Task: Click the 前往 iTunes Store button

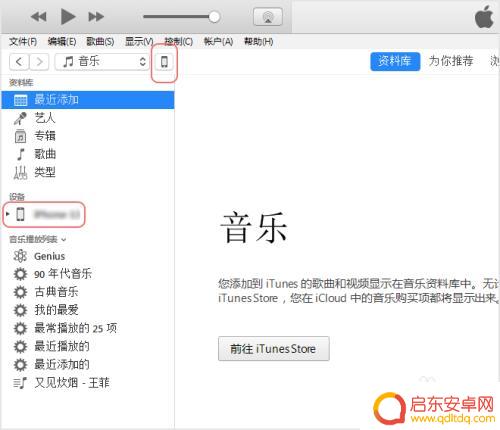Action: [x=274, y=349]
